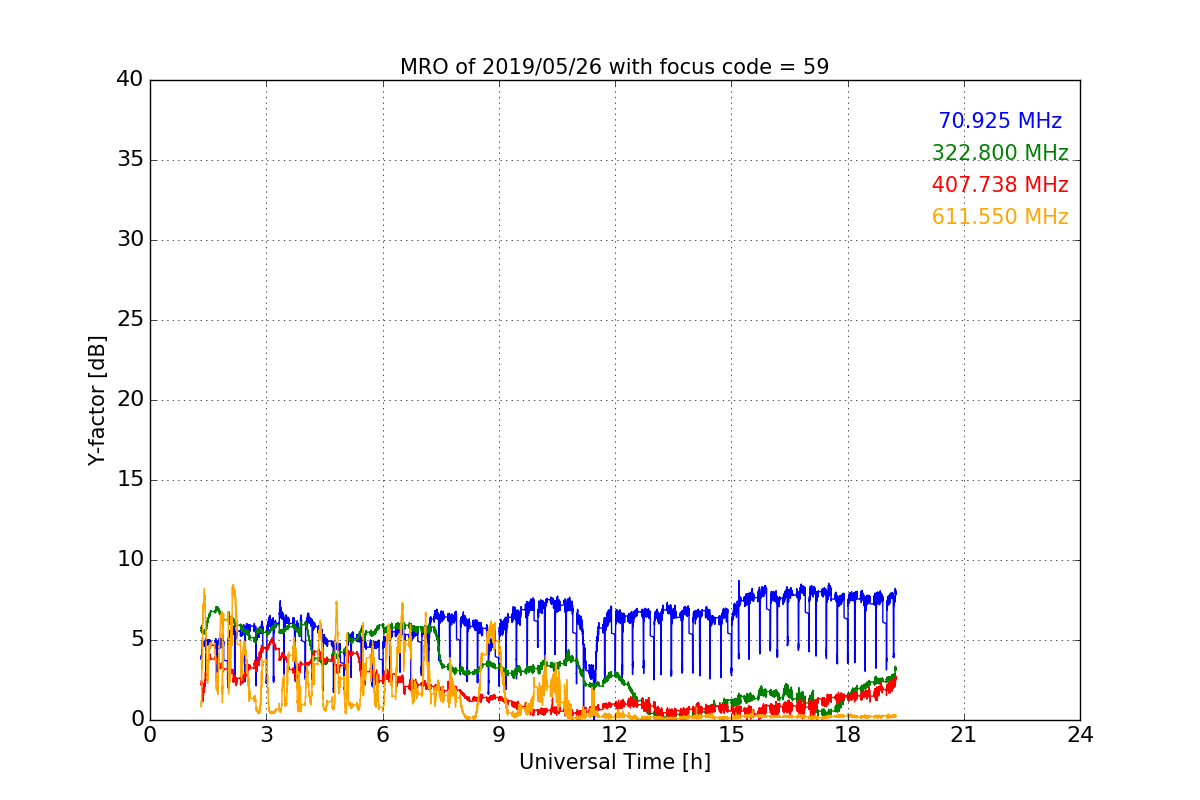Click the Y-factor [dB] axis label
Viewport: 1200px width, 800px height.
pos(96,400)
